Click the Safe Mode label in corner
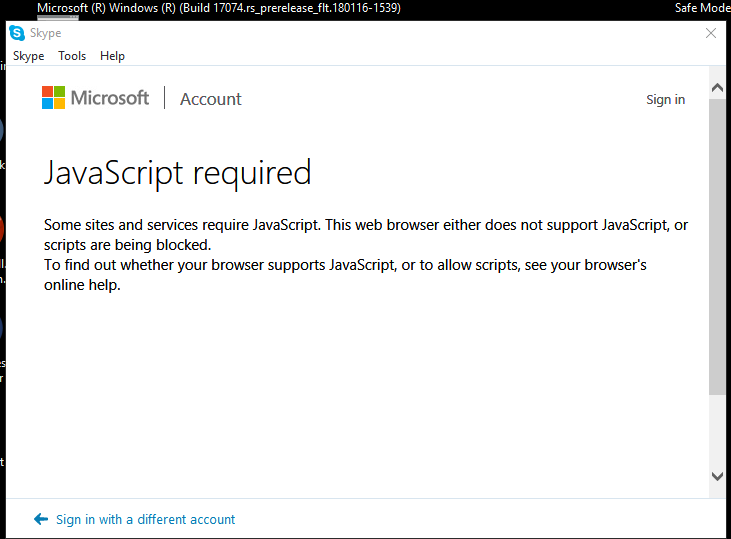This screenshot has width=731, height=539. pos(703,8)
